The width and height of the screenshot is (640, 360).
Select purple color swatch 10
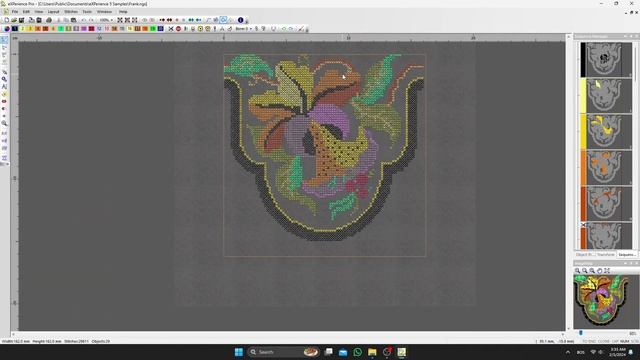point(84,29)
